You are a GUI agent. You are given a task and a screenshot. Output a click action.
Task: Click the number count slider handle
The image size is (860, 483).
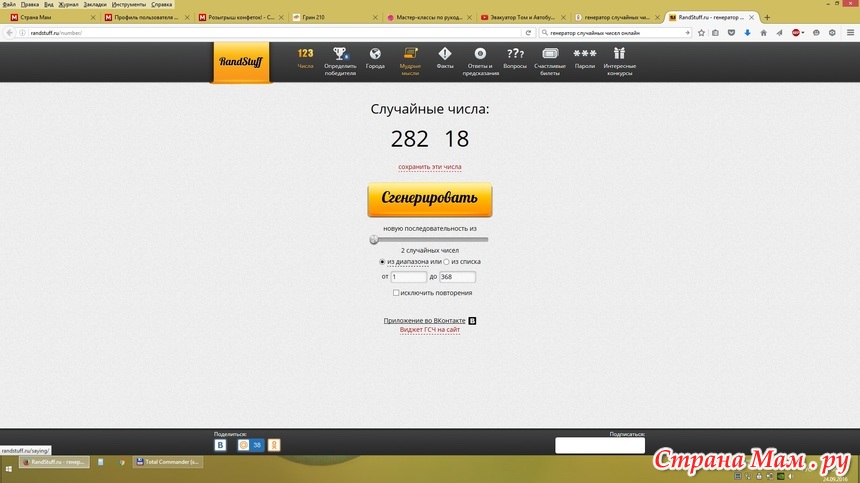click(x=374, y=240)
